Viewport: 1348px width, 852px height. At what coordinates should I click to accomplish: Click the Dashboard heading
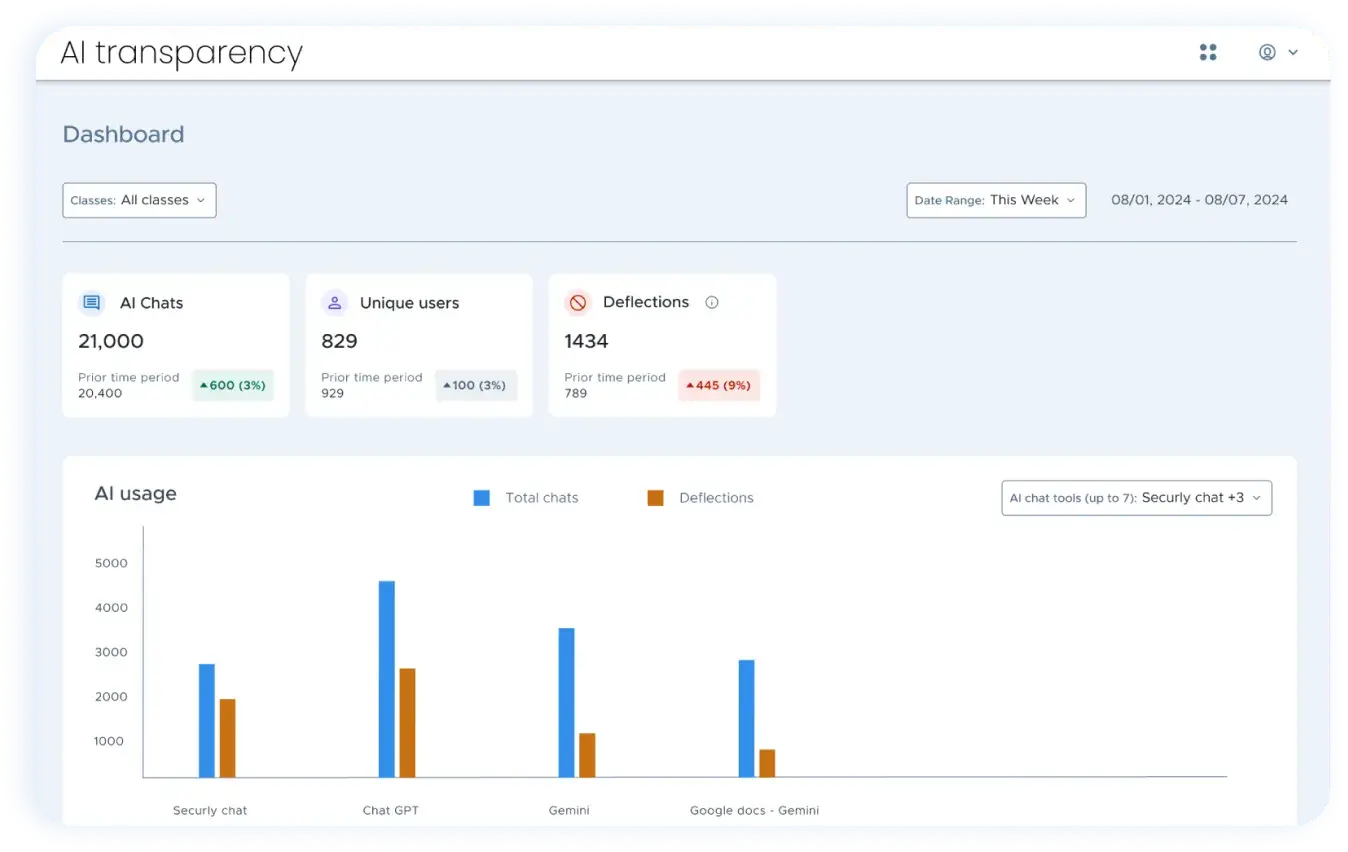tap(123, 133)
